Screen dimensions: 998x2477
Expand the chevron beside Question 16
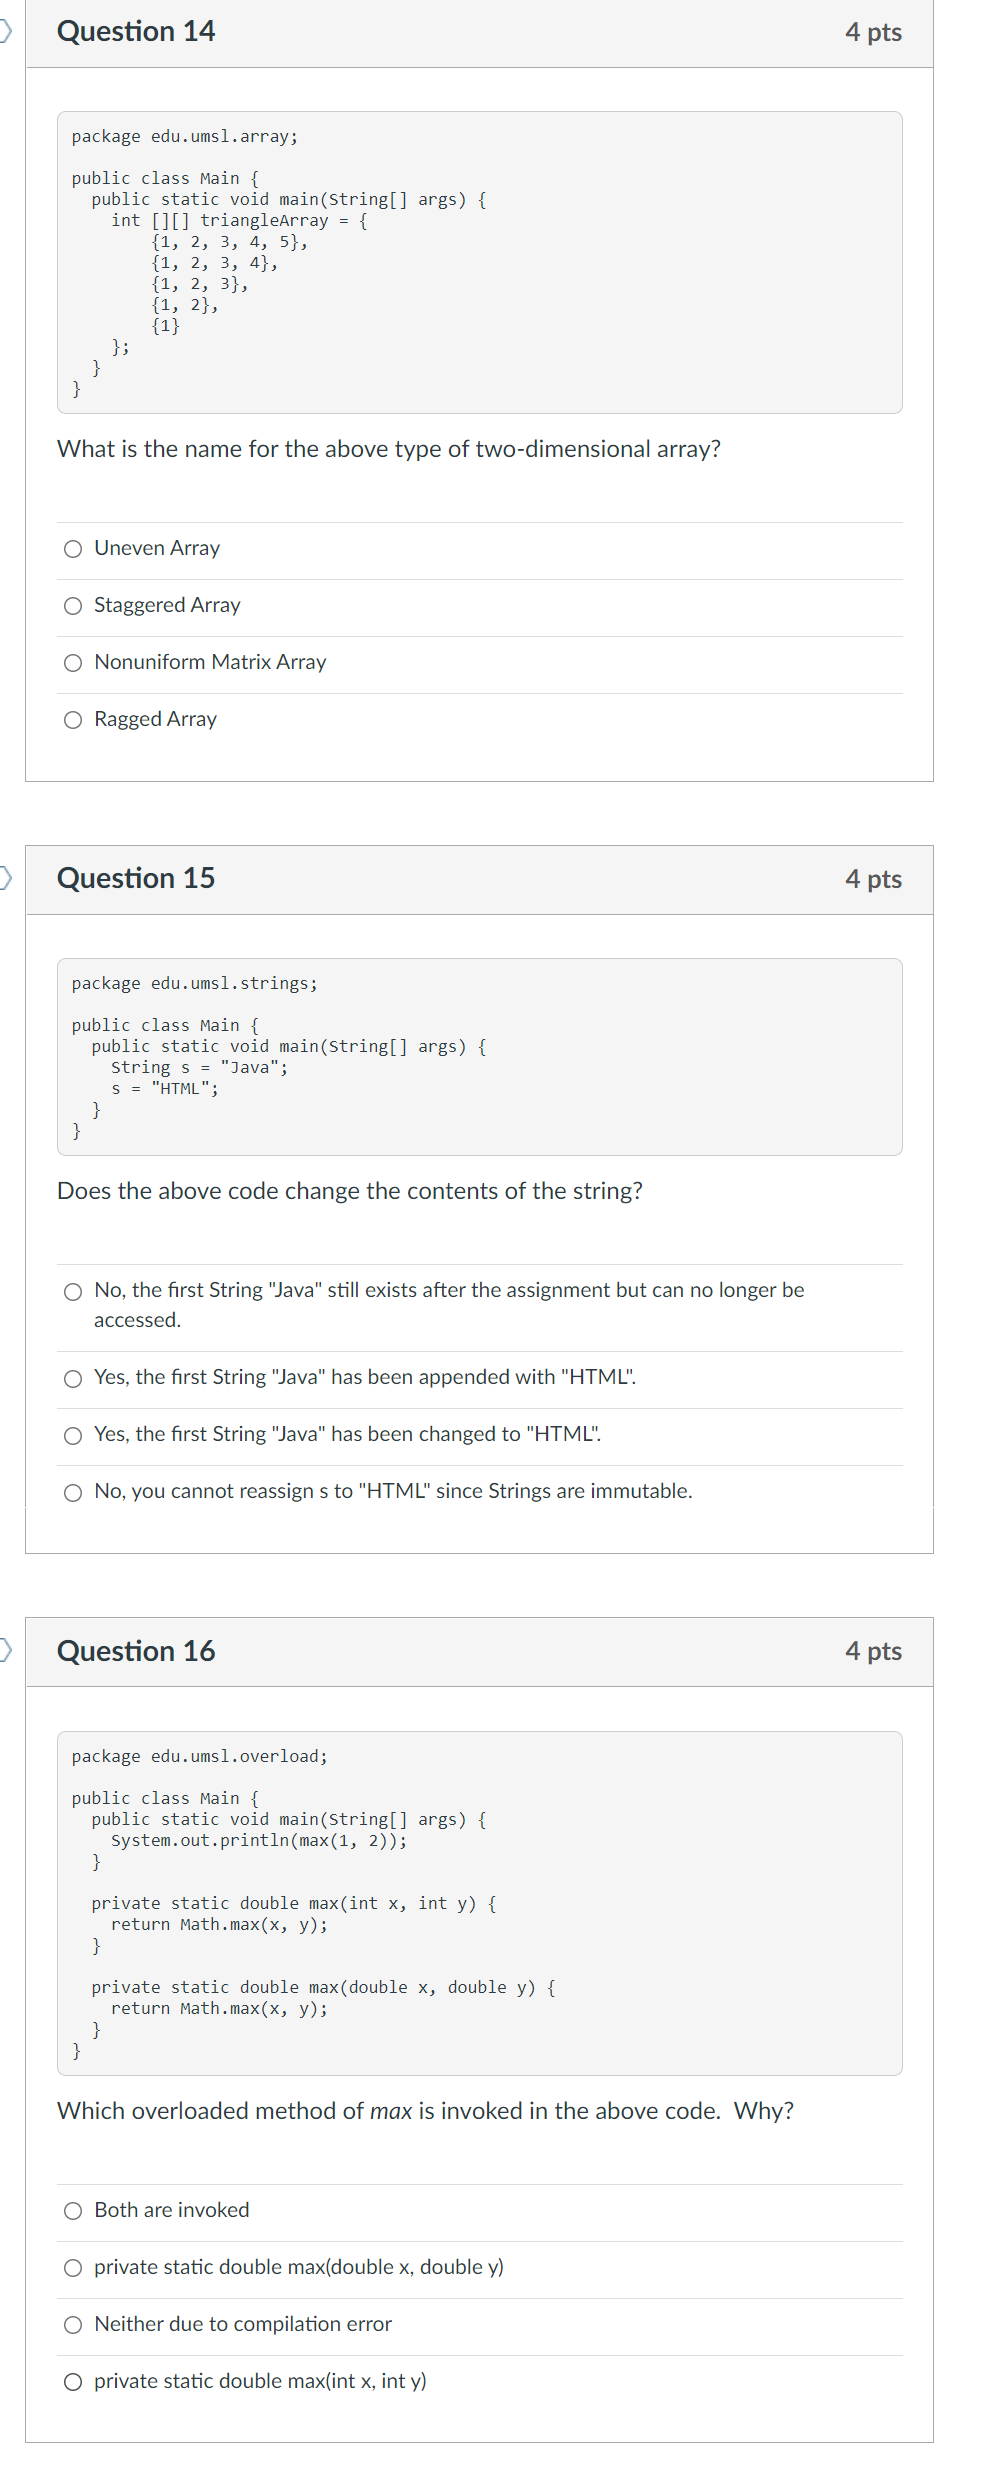click(x=4, y=1651)
